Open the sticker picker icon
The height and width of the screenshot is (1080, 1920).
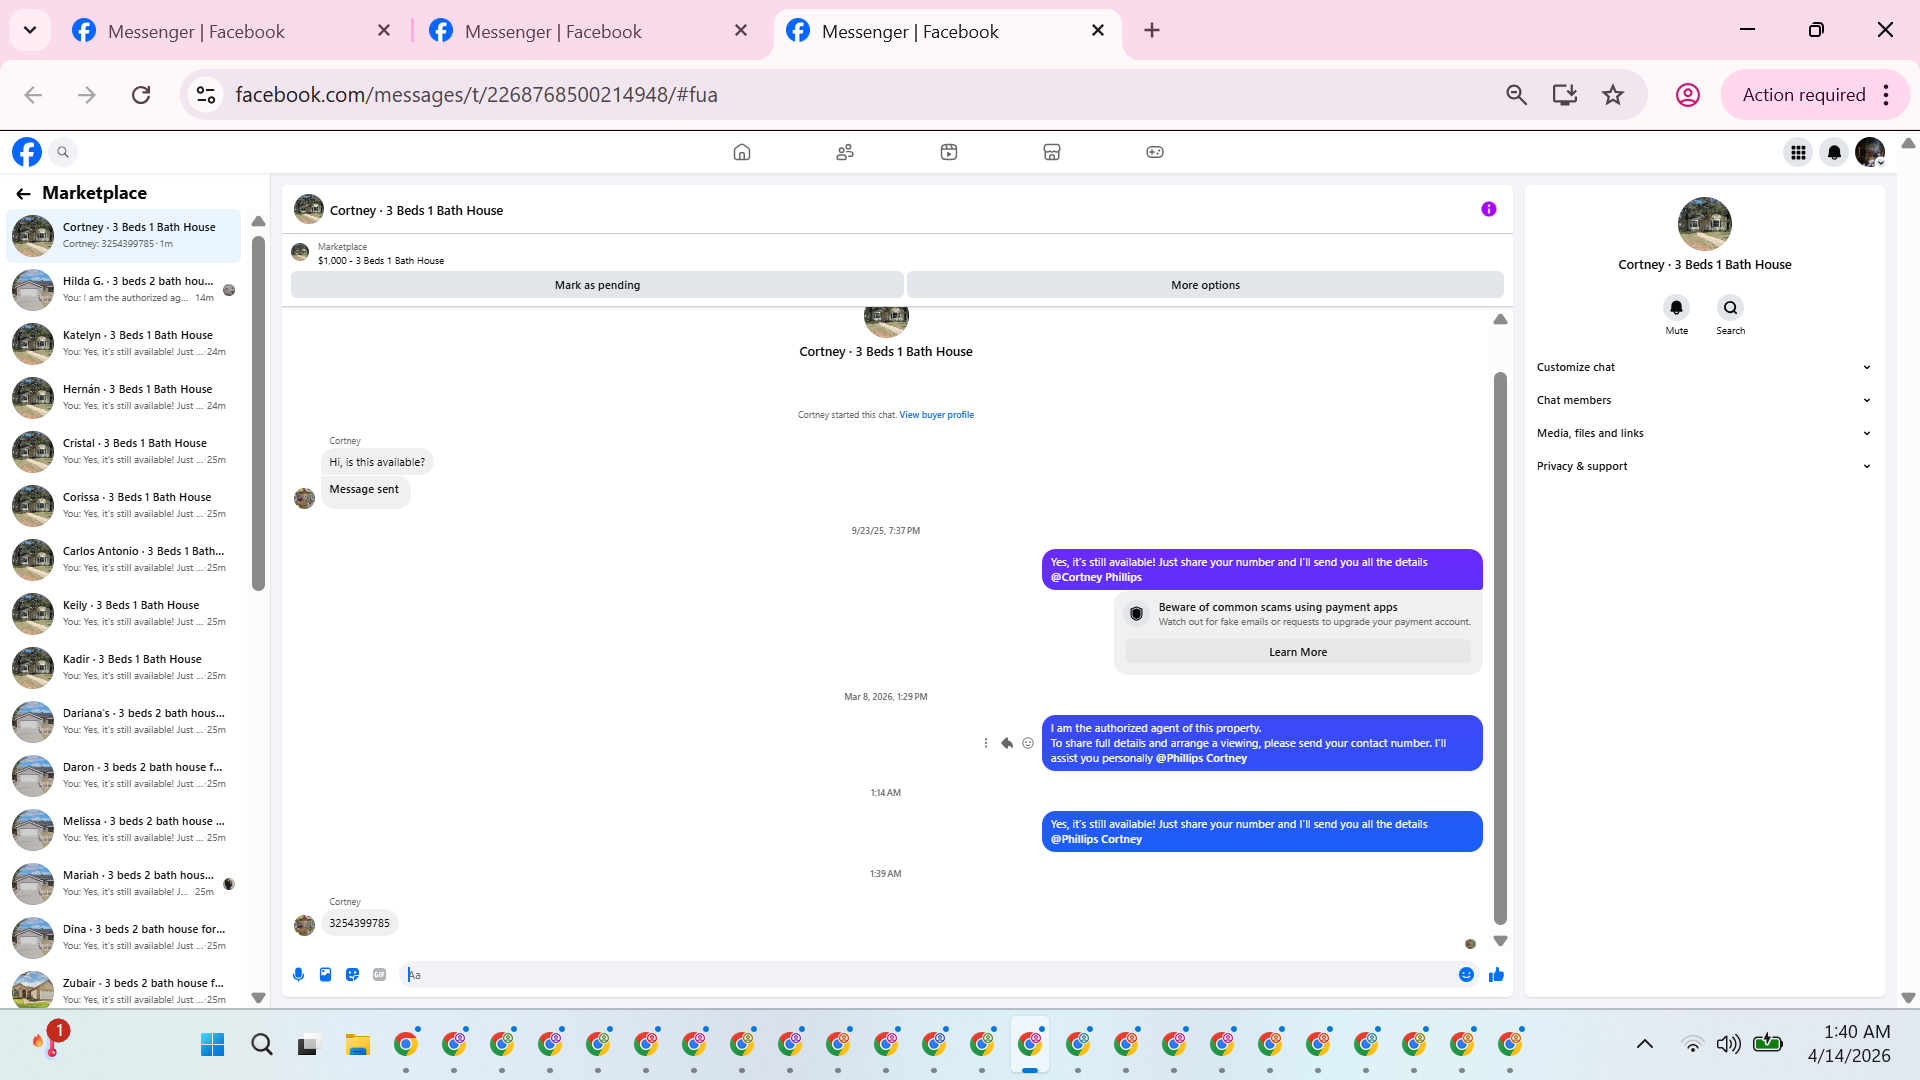[x=352, y=975]
